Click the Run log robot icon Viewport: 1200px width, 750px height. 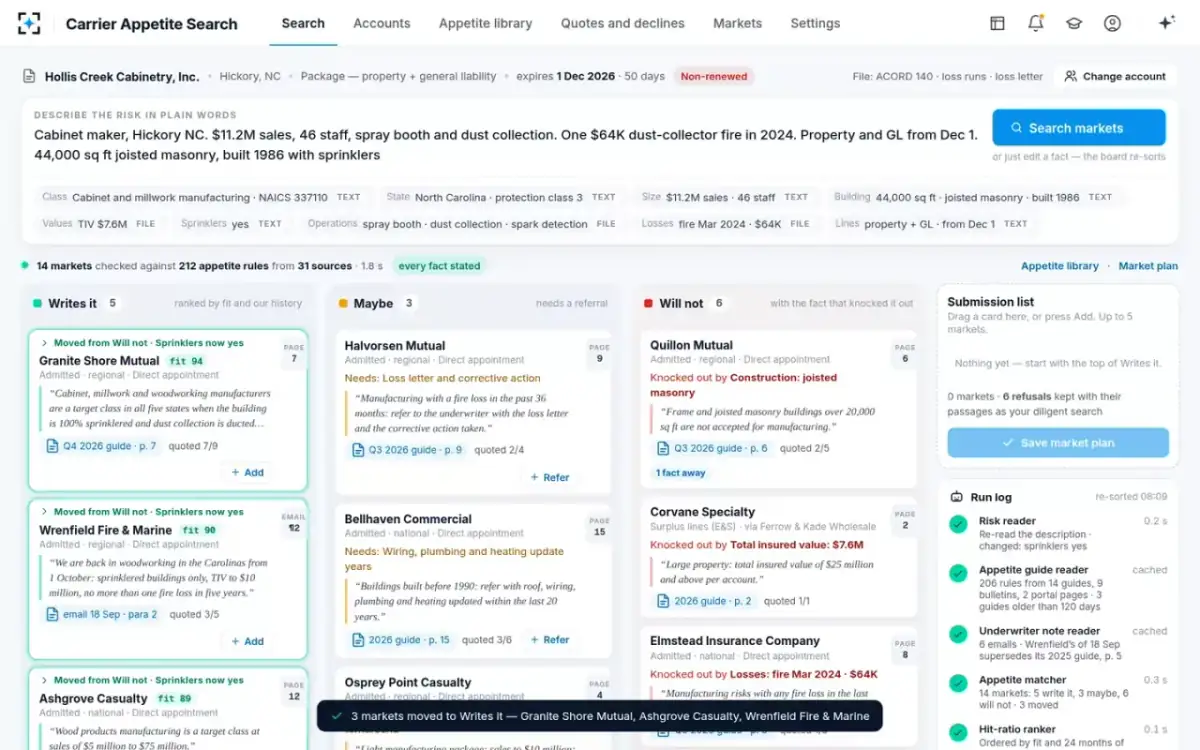(956, 496)
